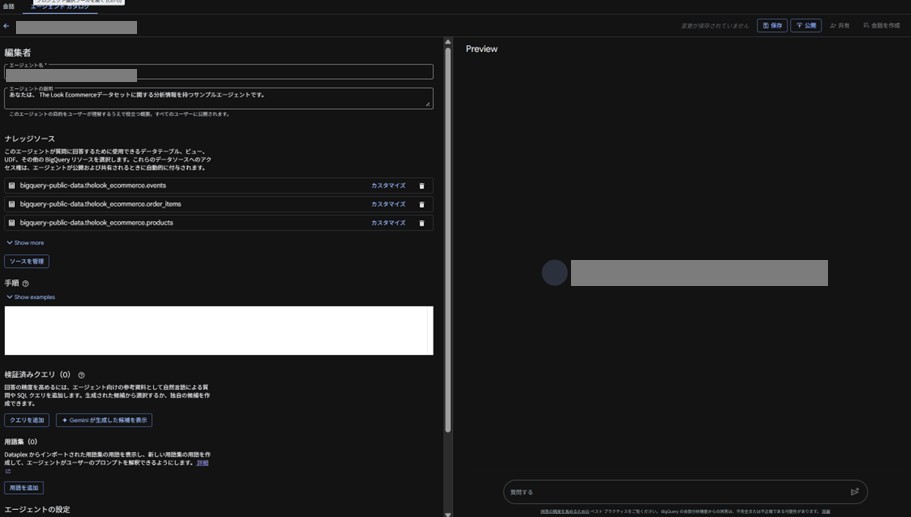Image resolution: width=911 pixels, height=517 pixels.
Task: Click send icon in the Preview chat box
Action: (854, 492)
